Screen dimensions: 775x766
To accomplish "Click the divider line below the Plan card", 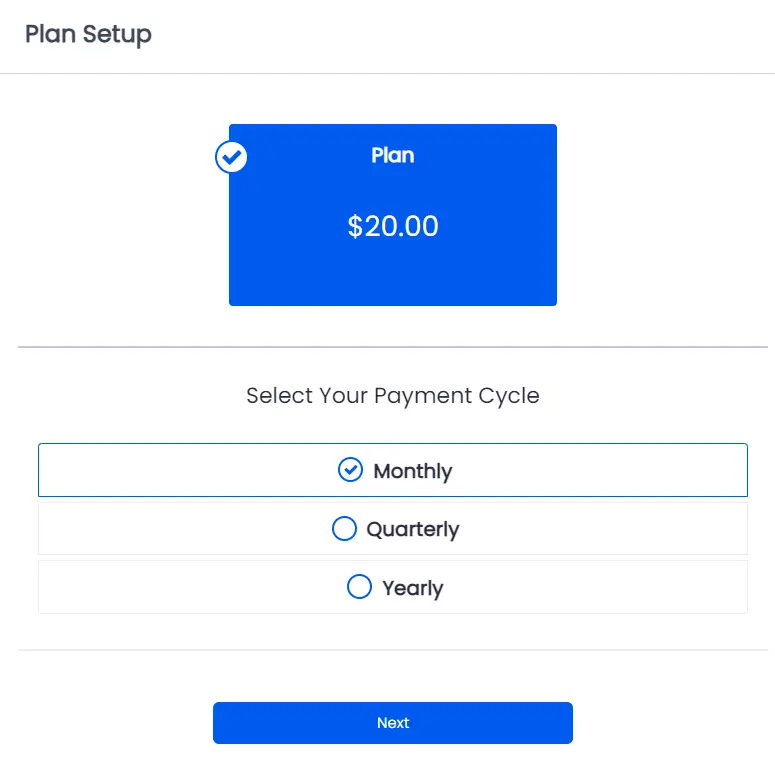I will click(393, 347).
